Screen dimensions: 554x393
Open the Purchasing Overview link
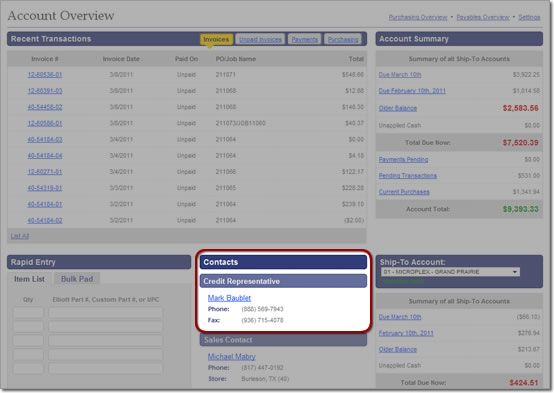[x=418, y=17]
